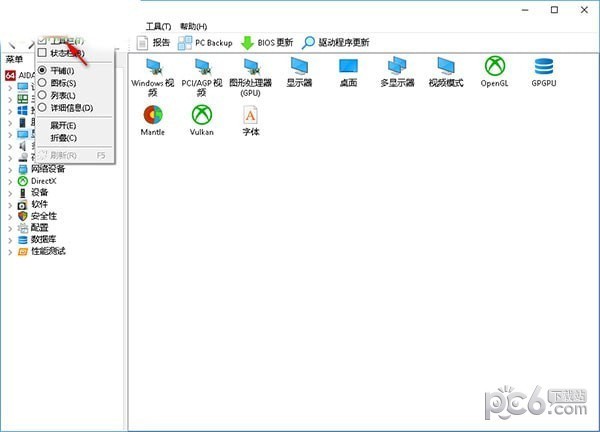Image resolution: width=600 pixels, height=432 pixels.
Task: Expand the Windows logo tree node chevron
Action: 10,111
